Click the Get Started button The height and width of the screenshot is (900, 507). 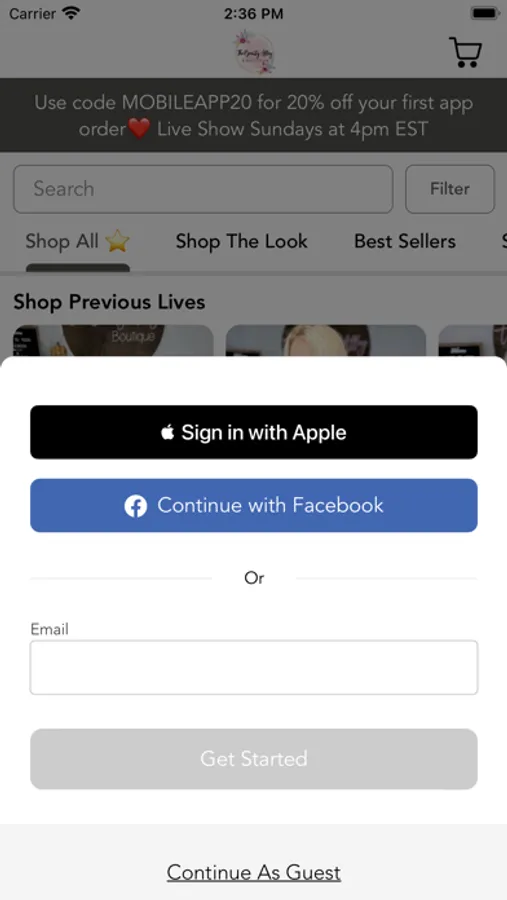tap(254, 759)
